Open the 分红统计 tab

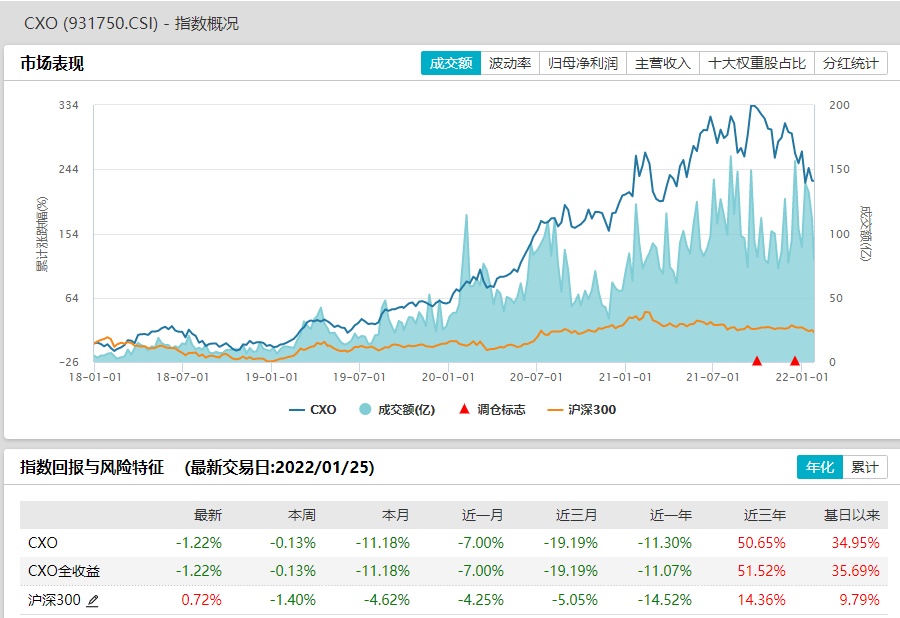coord(851,63)
